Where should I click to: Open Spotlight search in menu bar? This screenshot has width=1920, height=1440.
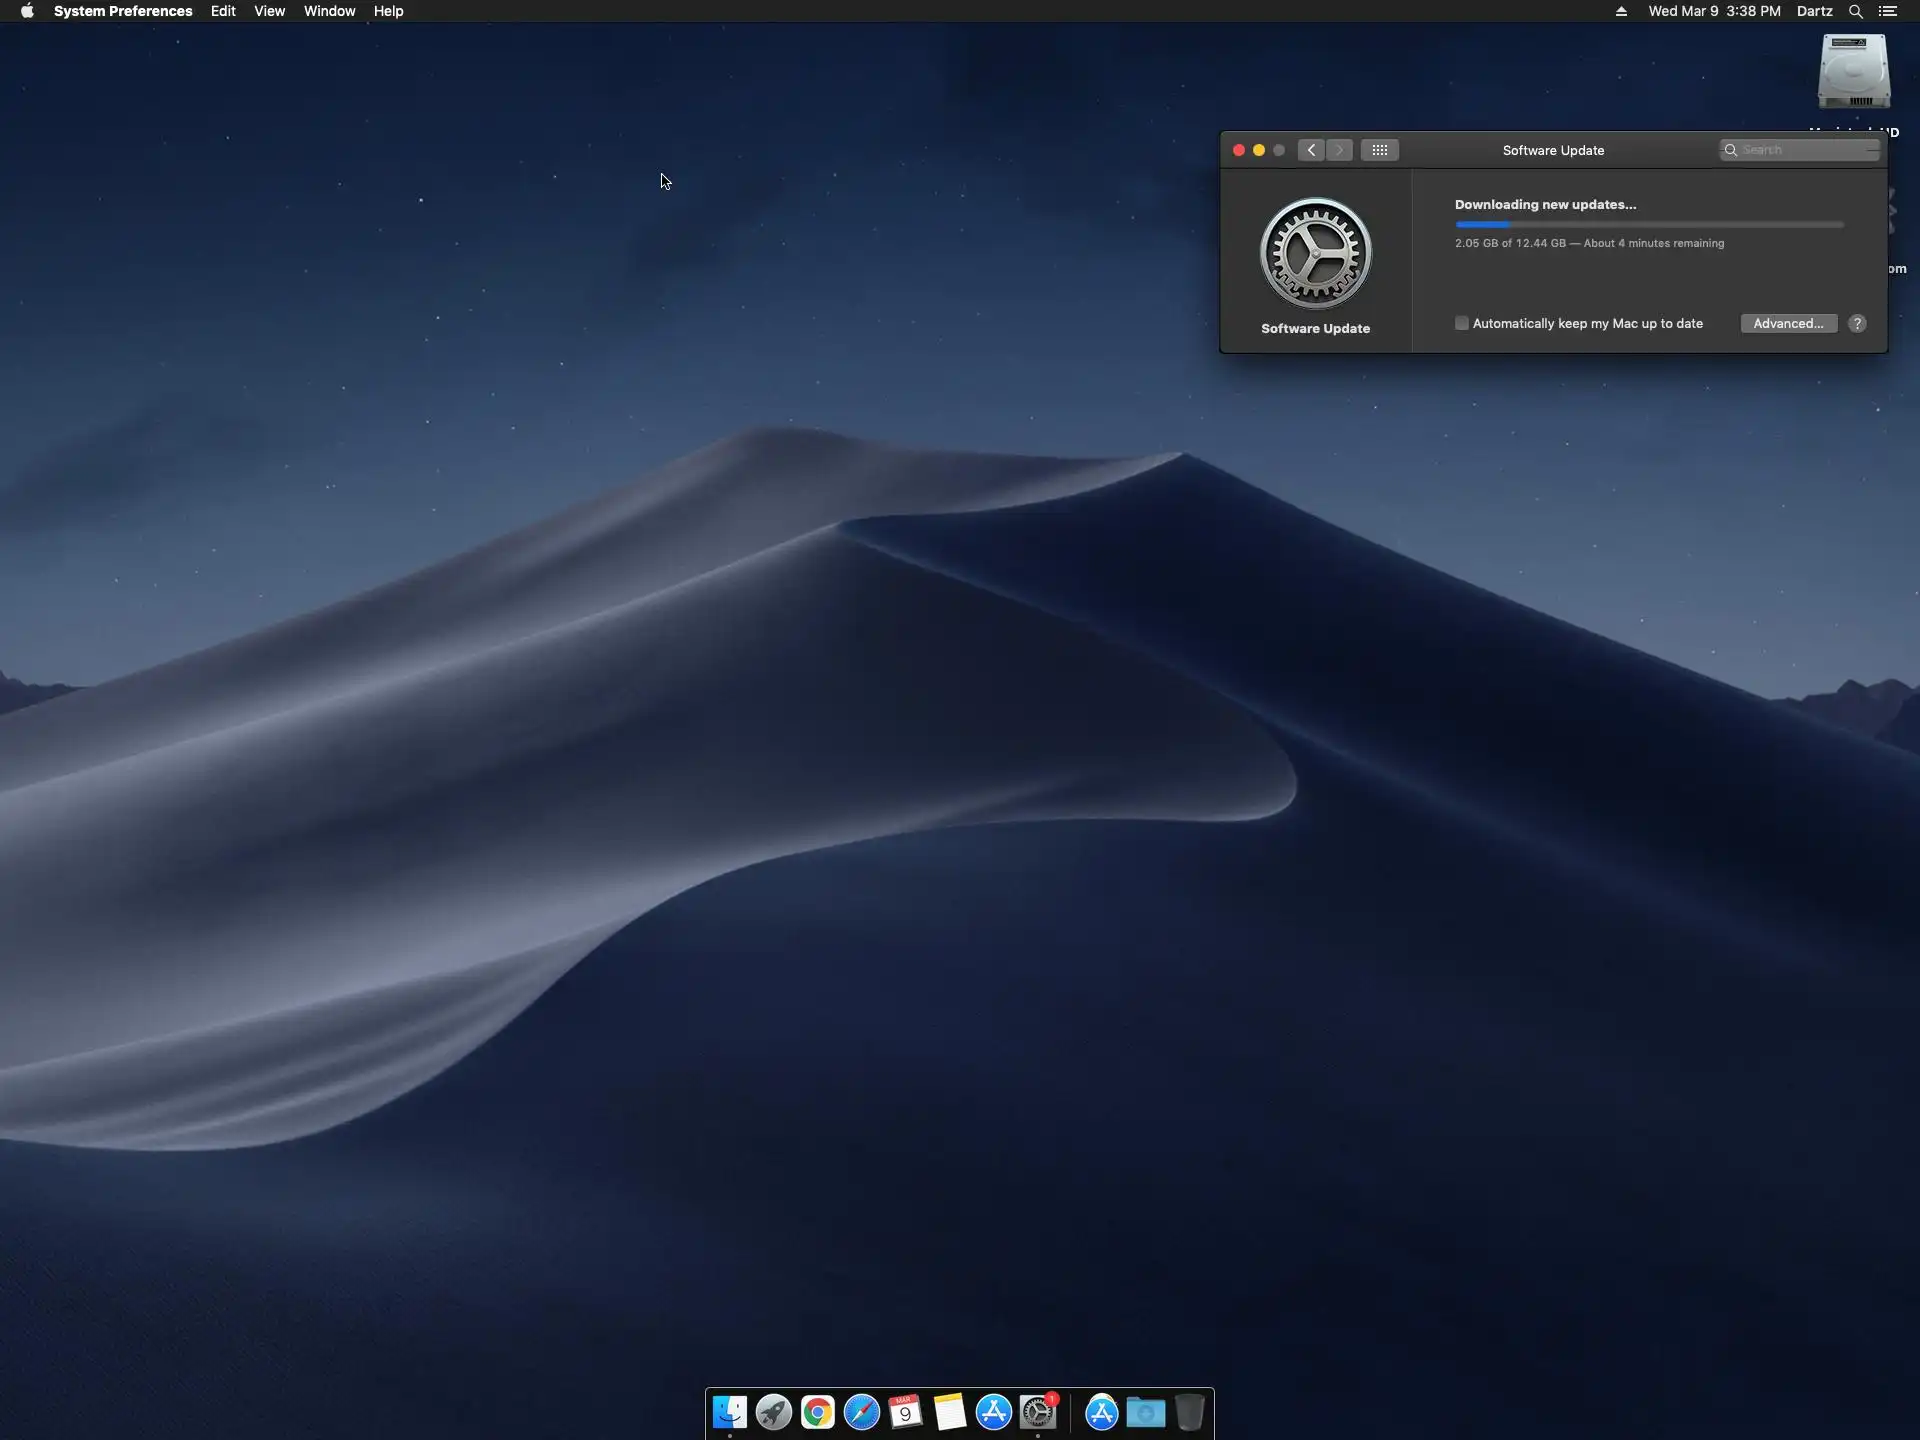tap(1855, 11)
